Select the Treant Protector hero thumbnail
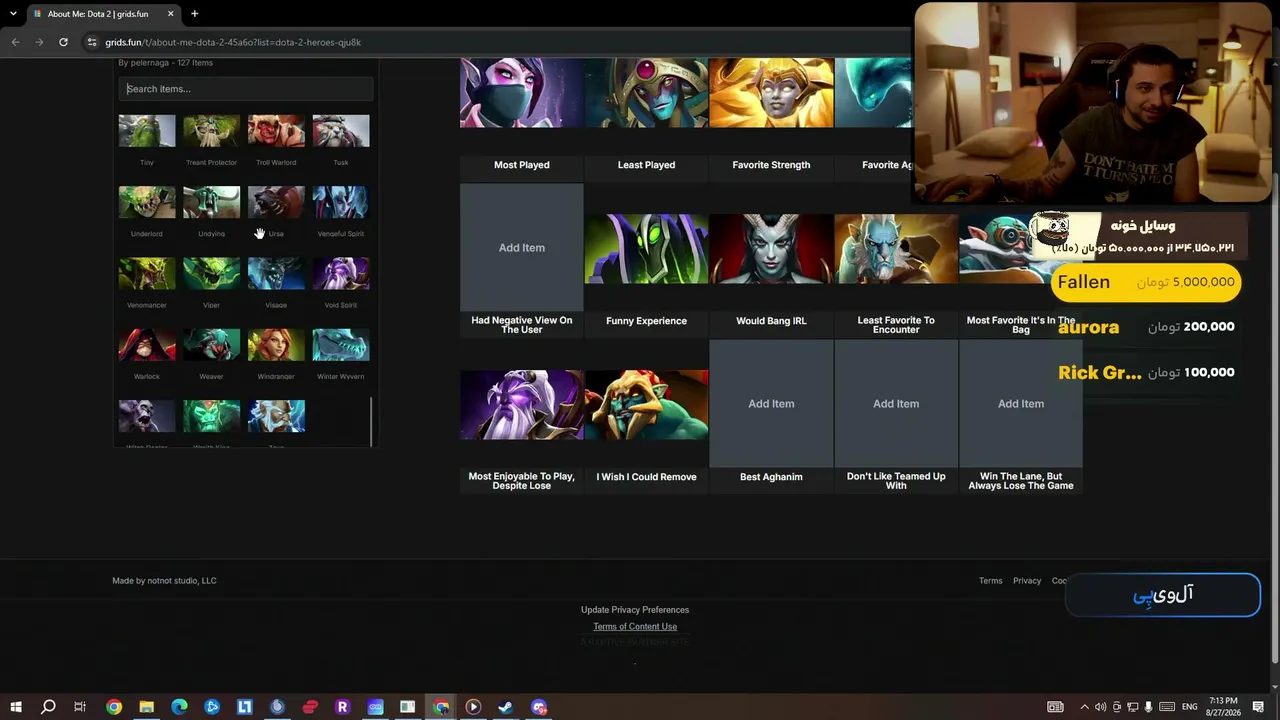The width and height of the screenshot is (1280, 720). point(211,131)
